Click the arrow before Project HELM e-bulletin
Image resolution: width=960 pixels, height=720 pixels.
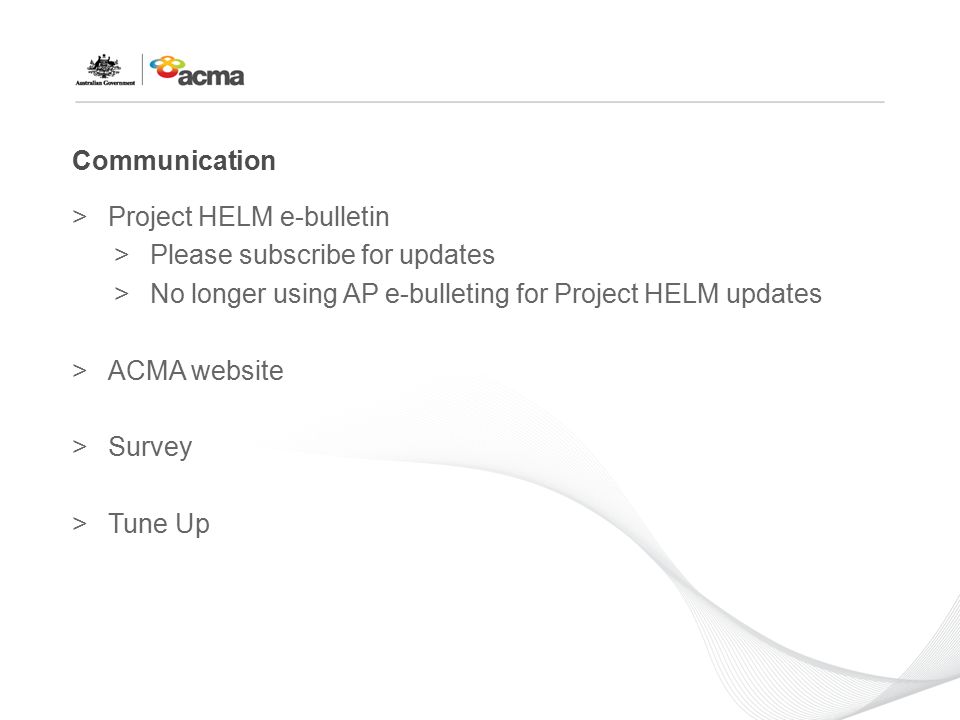point(80,217)
